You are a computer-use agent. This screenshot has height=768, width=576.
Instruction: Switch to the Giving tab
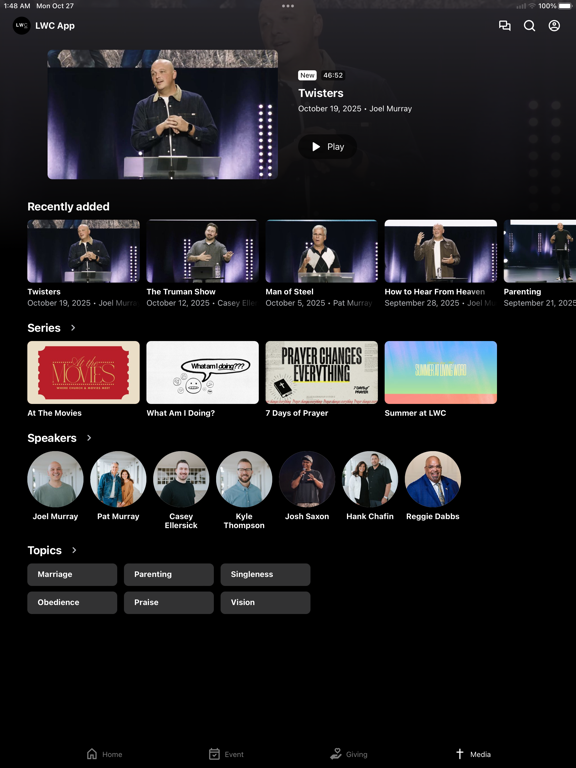pos(349,754)
